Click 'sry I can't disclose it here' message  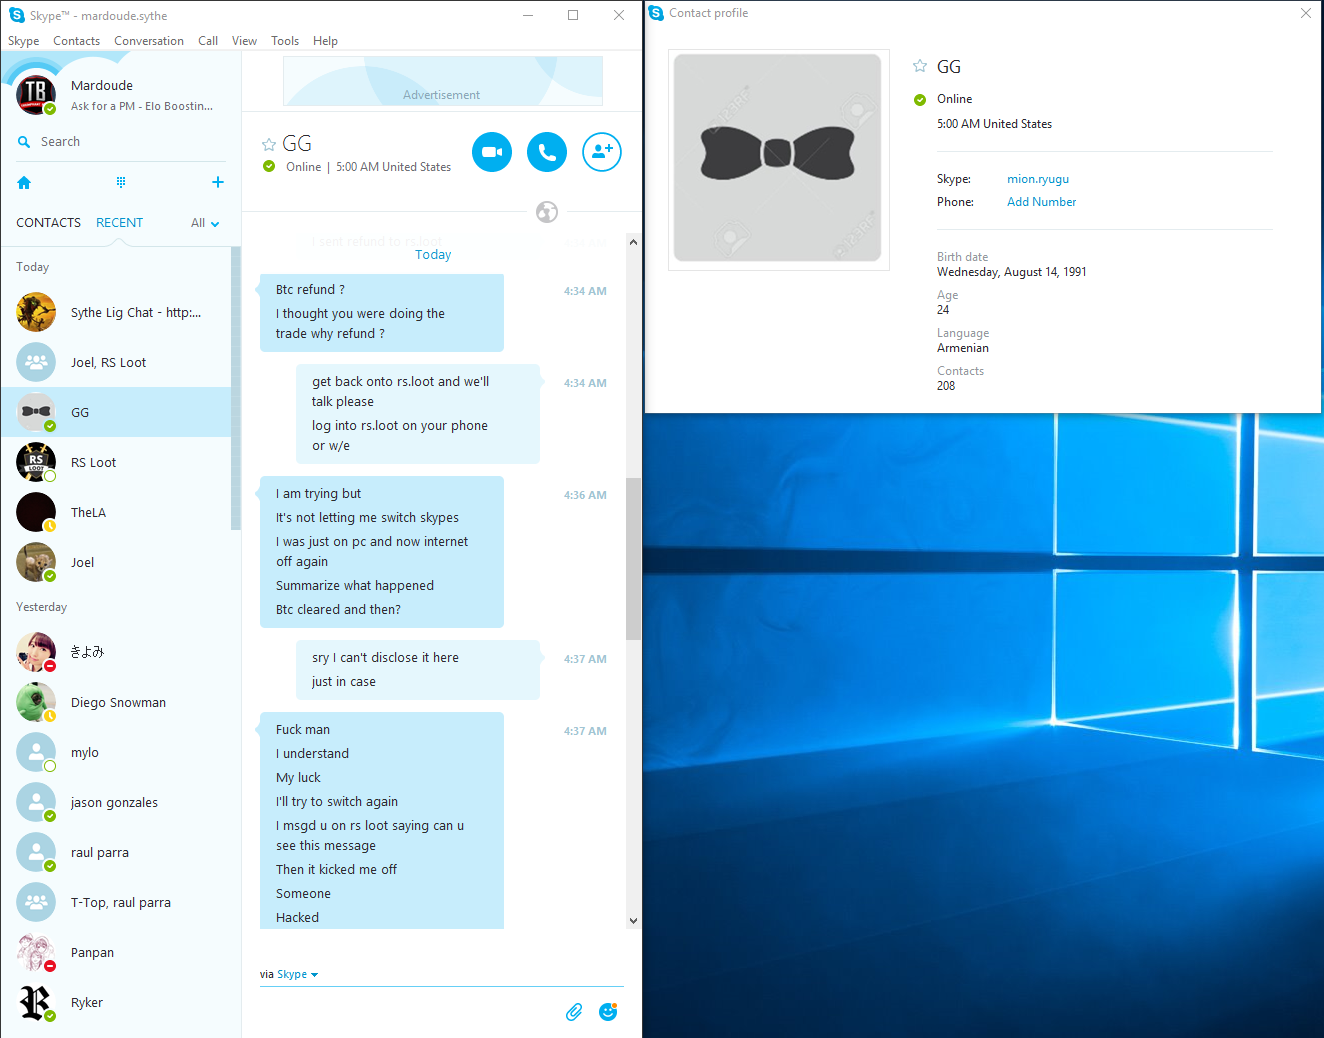385,657
